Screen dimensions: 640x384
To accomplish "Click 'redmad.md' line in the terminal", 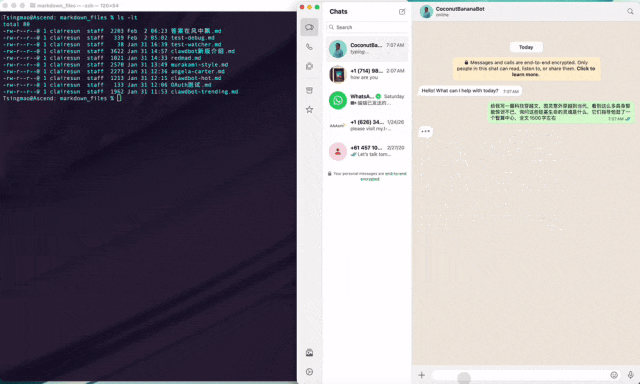I will click(x=102, y=58).
